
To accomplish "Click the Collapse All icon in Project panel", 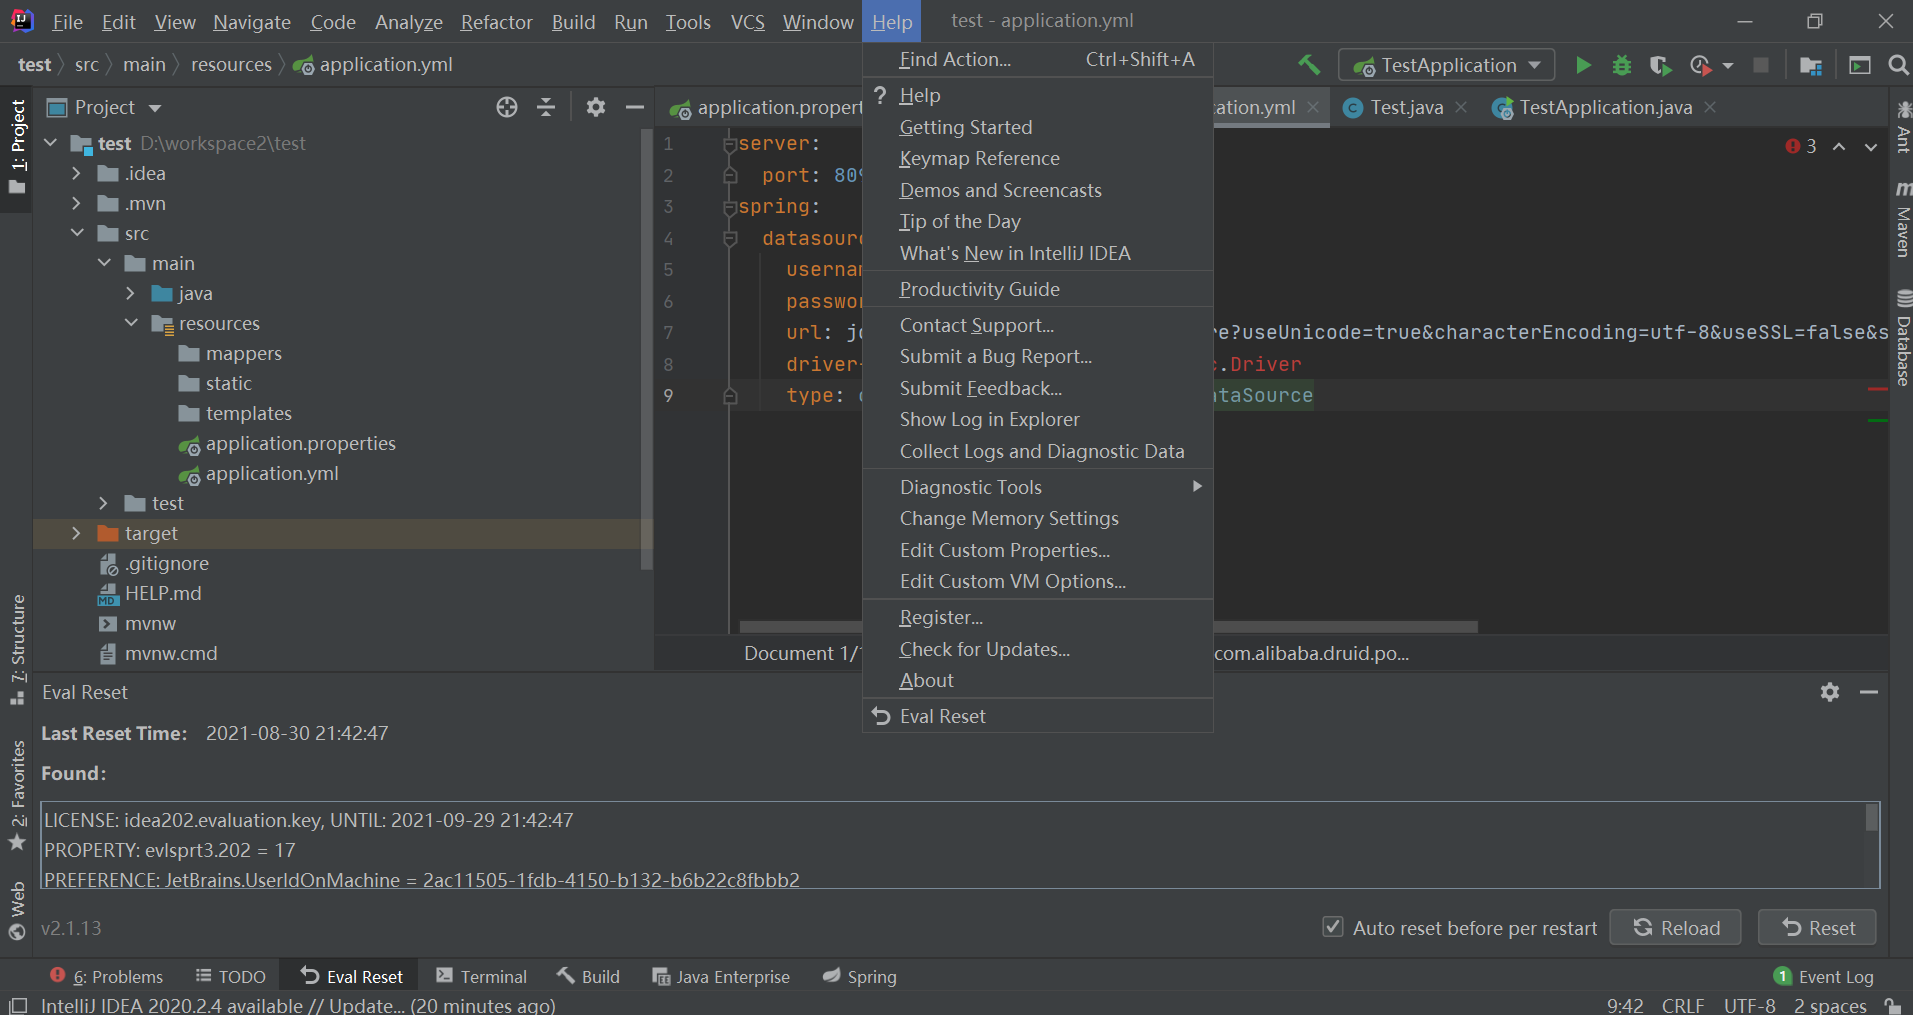I will [x=546, y=107].
